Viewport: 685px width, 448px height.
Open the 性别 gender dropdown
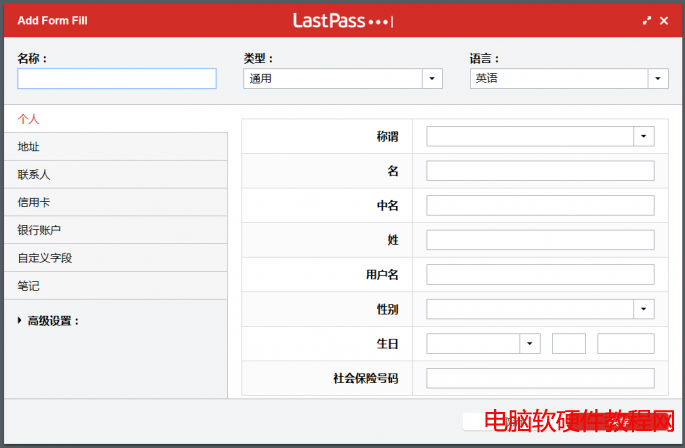[x=540, y=309]
